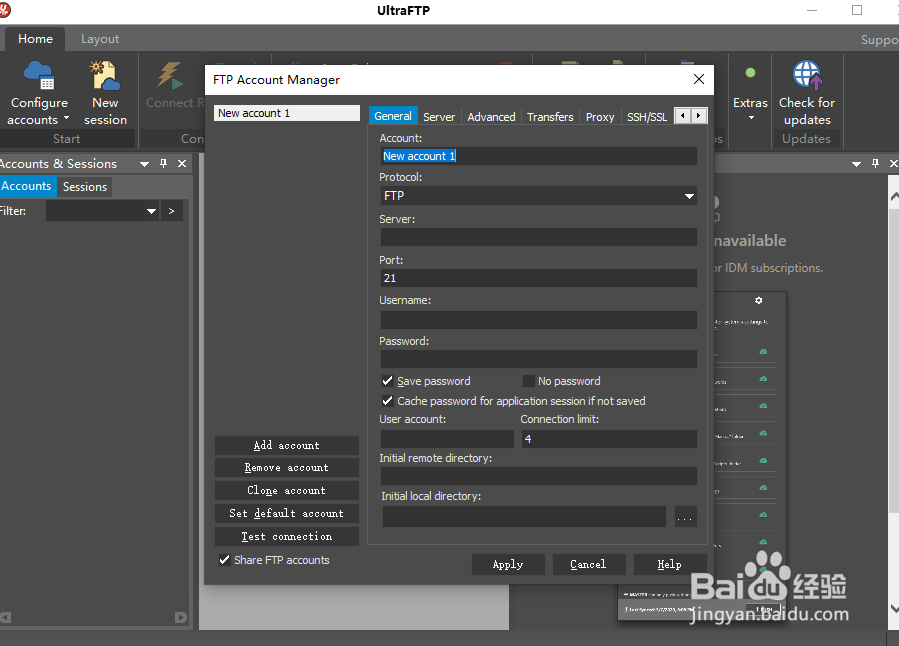
Task: Focus the Connection limit field
Action: tap(609, 439)
